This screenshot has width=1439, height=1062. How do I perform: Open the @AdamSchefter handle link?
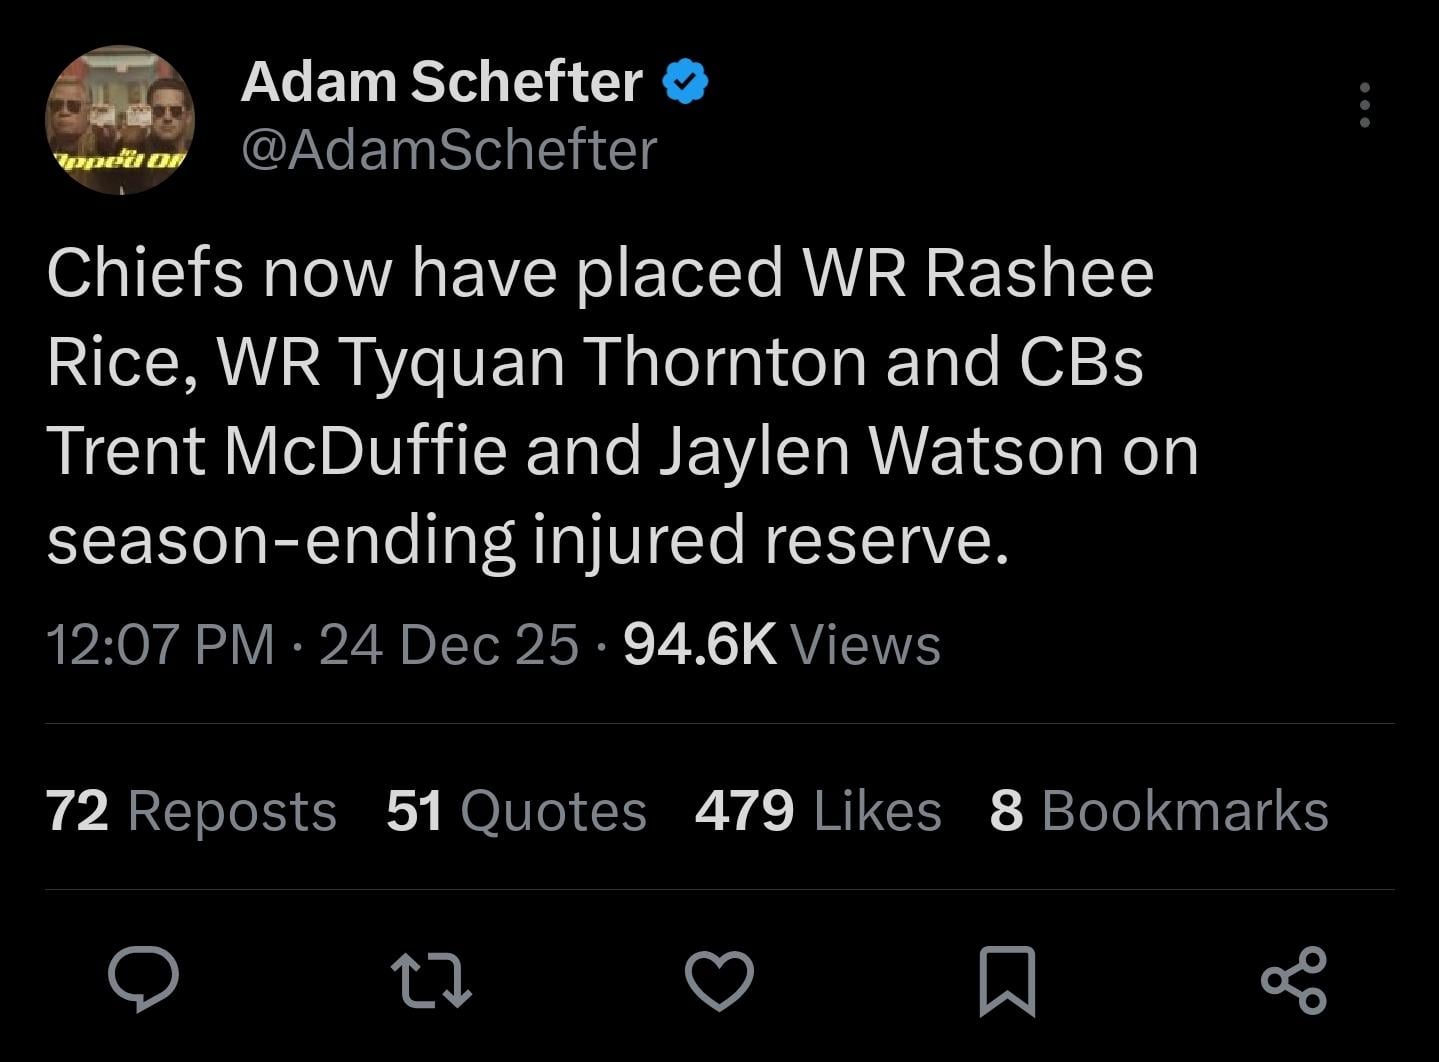pos(449,150)
